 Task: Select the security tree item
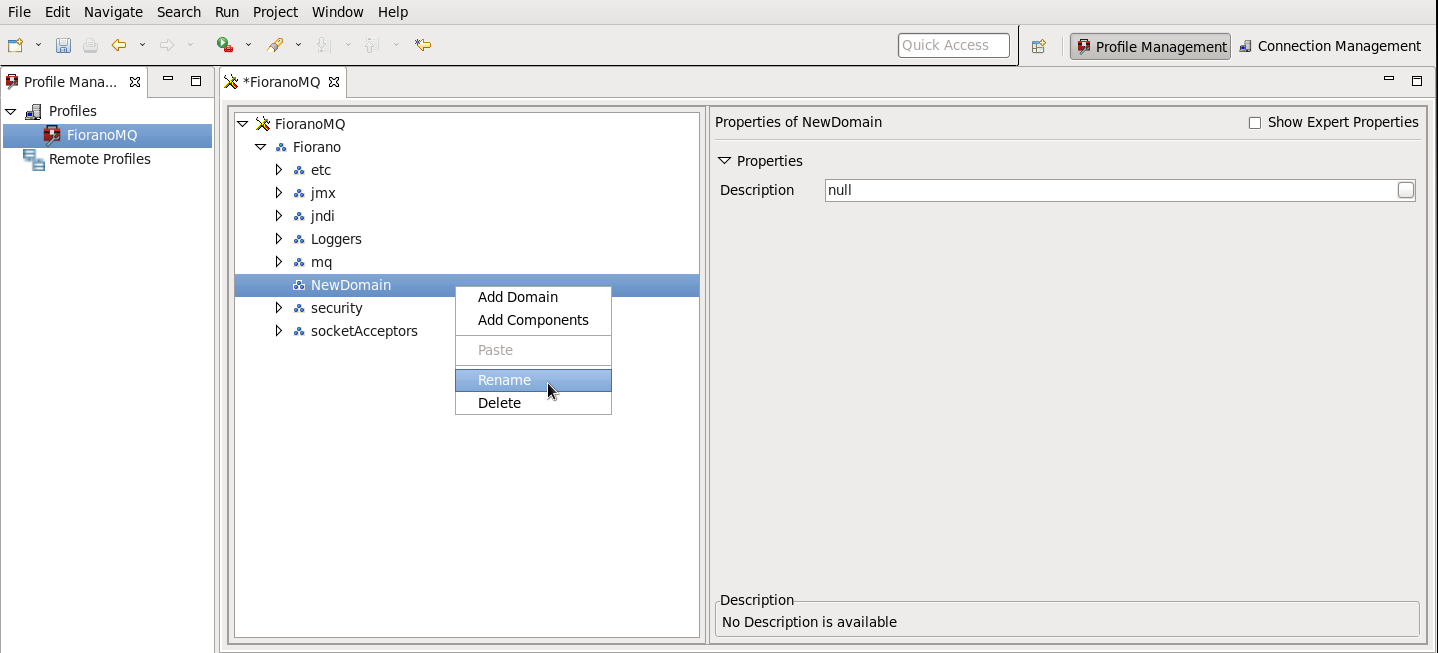(x=336, y=308)
